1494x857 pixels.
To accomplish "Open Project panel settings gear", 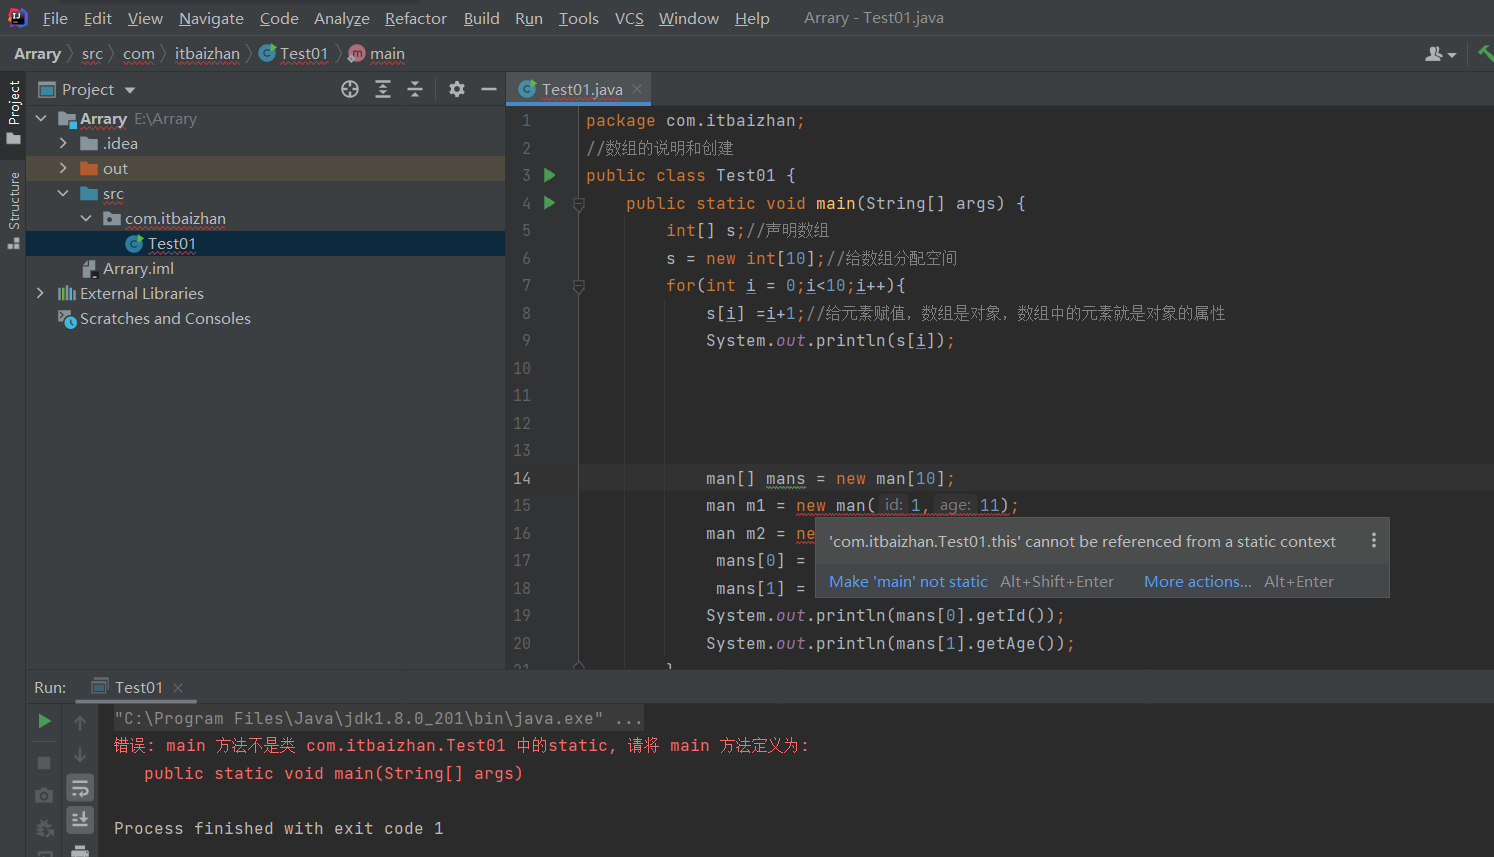I will (x=457, y=89).
